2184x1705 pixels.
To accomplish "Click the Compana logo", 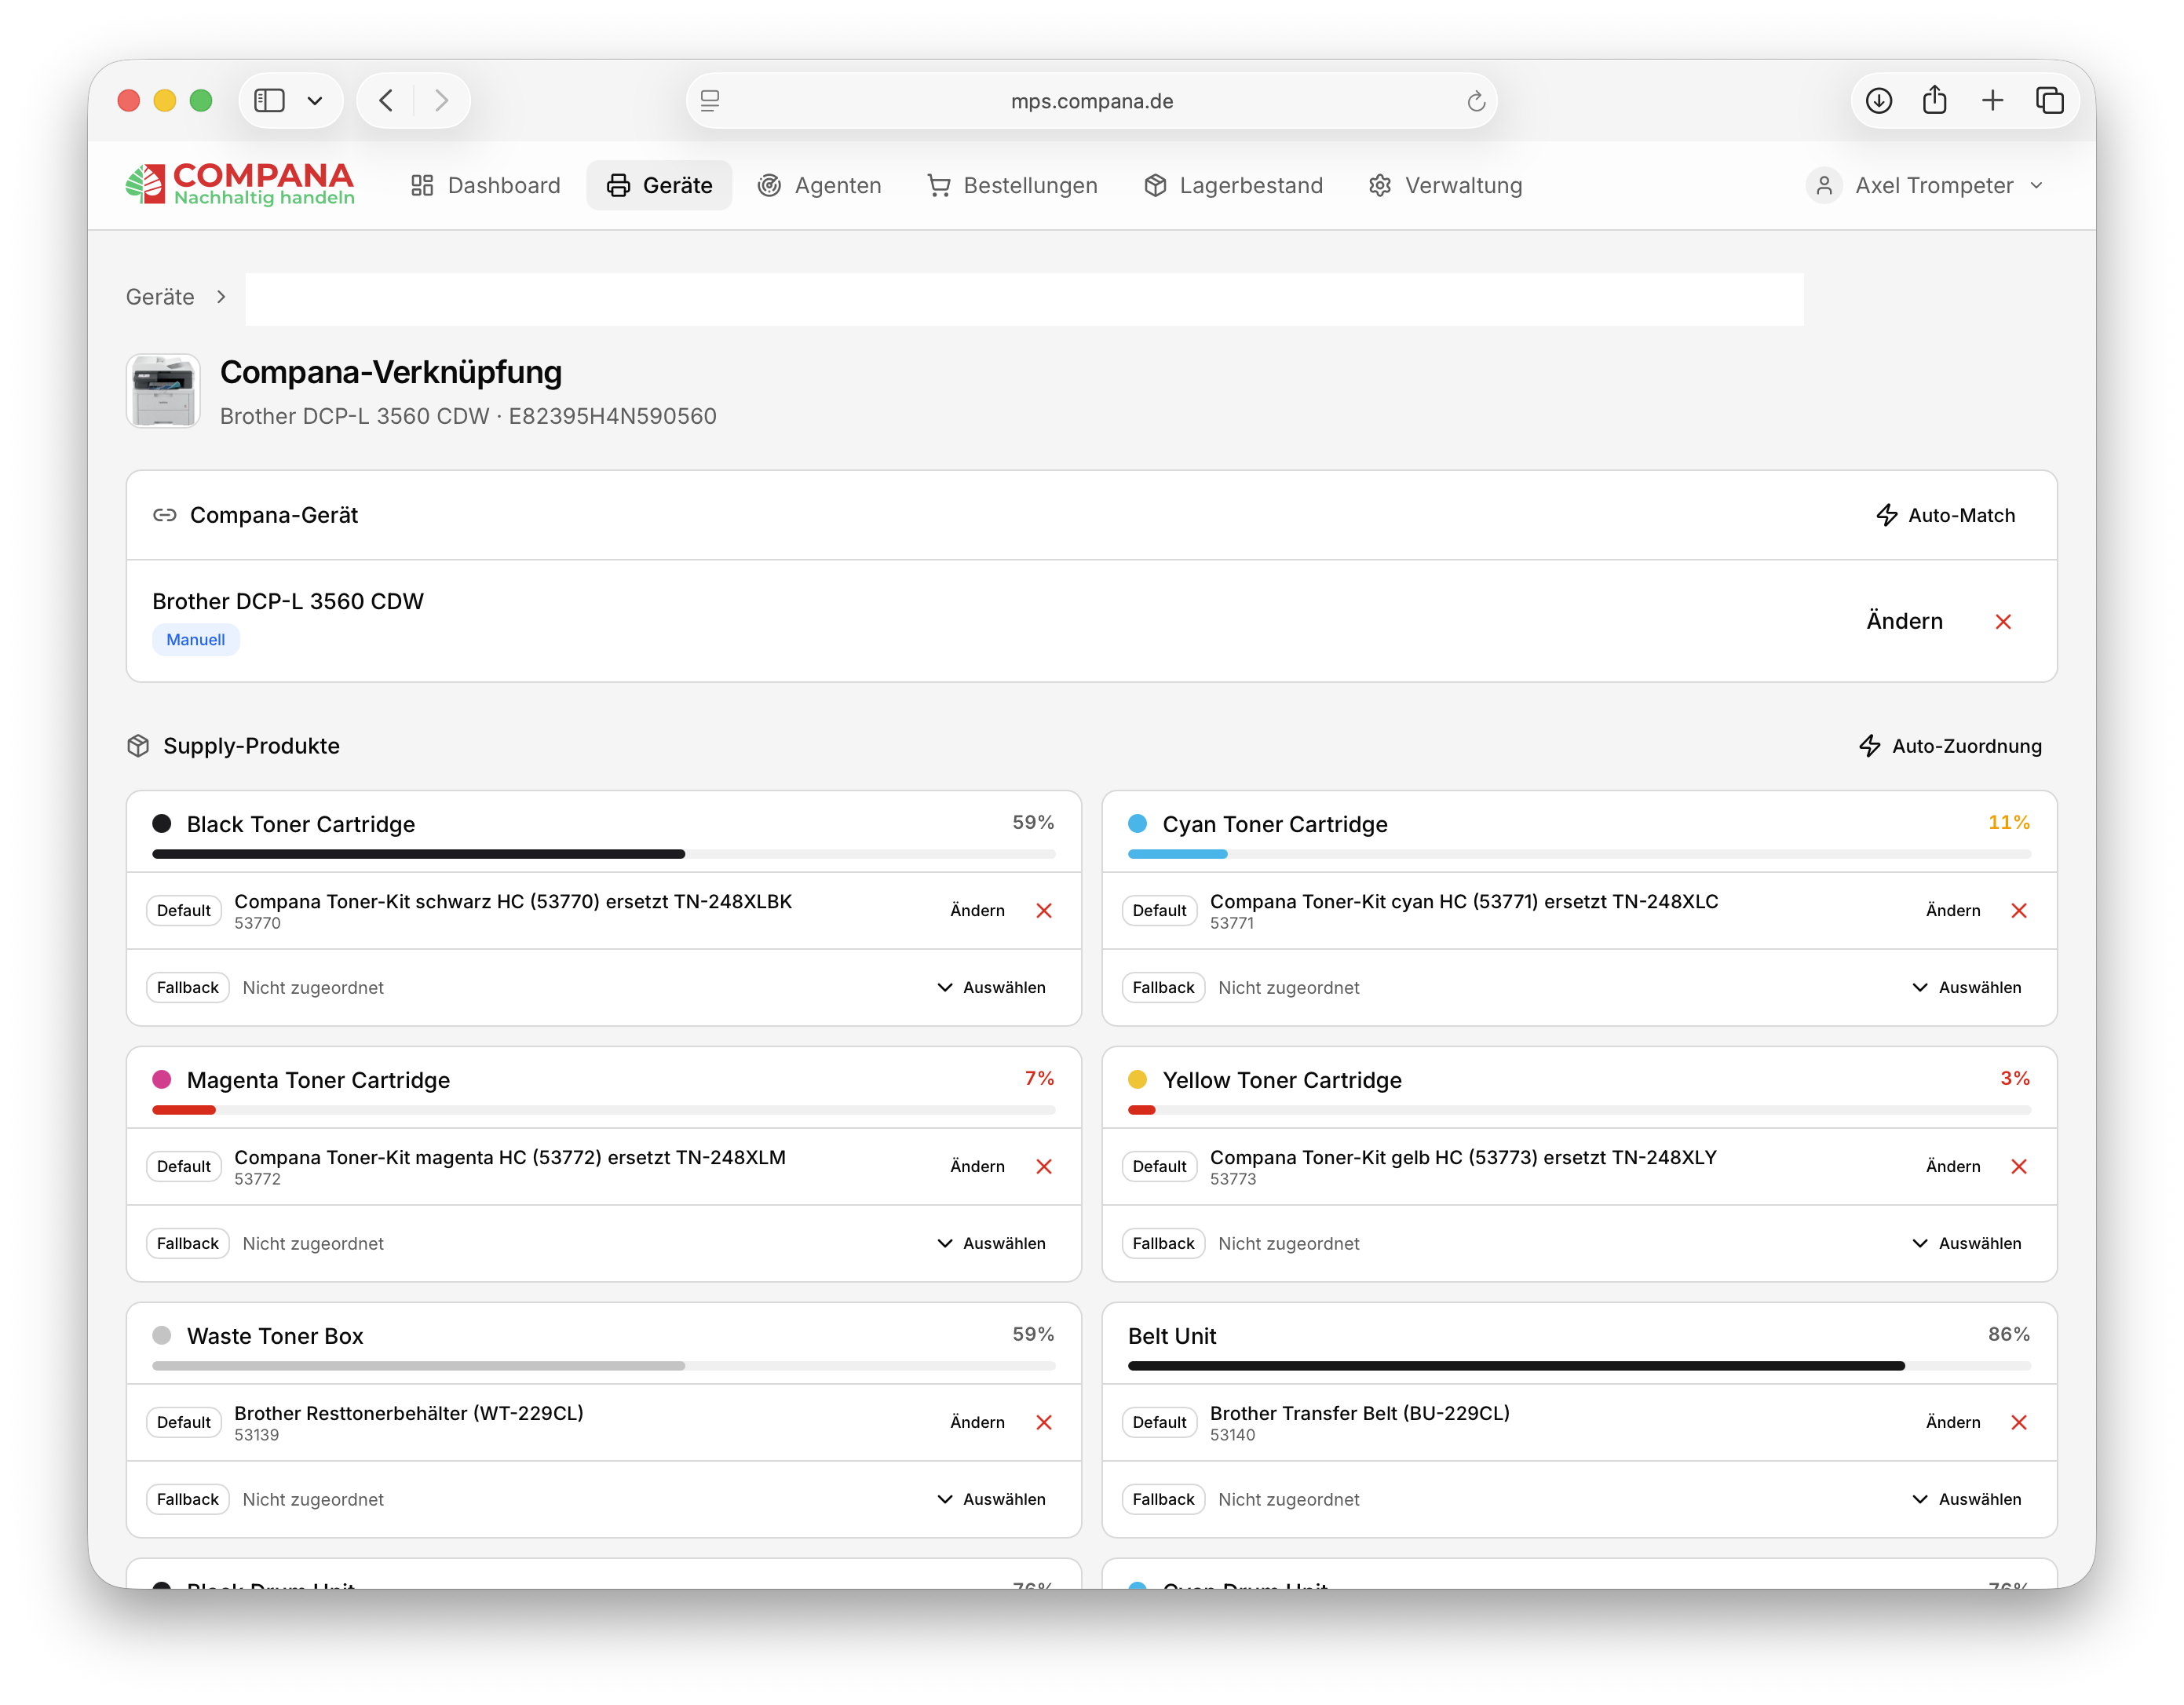I will (240, 184).
